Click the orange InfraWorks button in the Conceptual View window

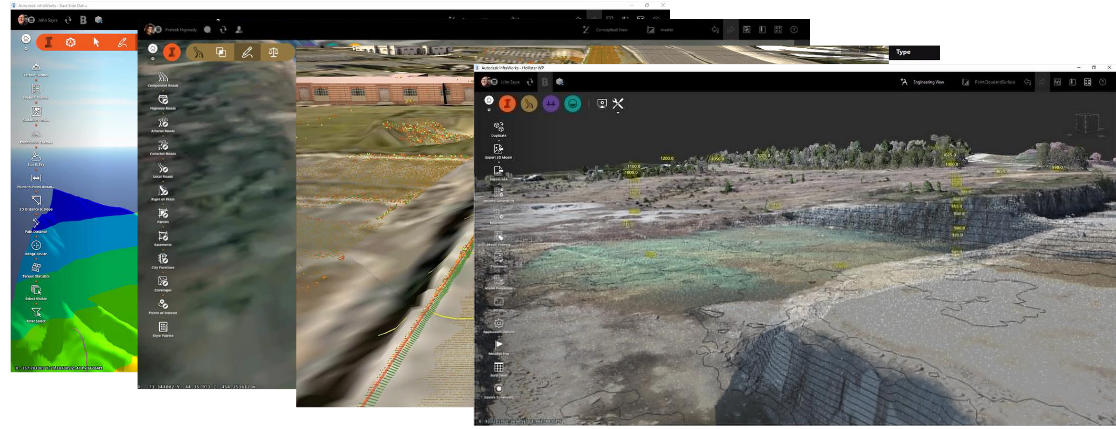pyautogui.click(x=172, y=52)
